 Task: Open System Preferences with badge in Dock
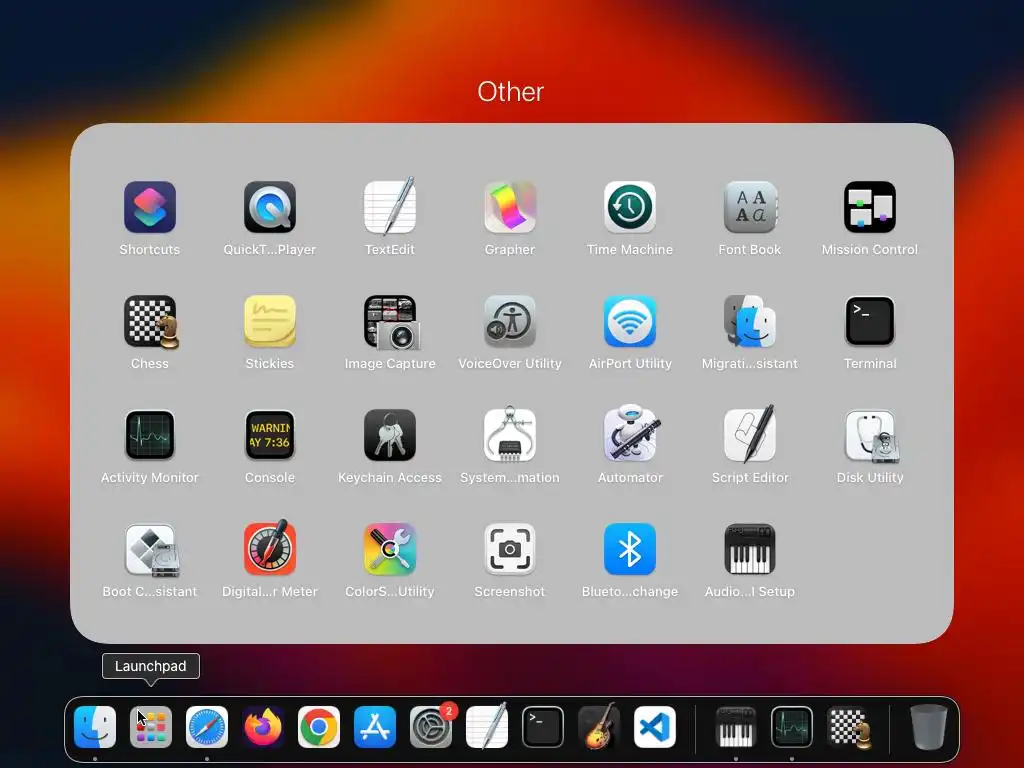tap(431, 727)
